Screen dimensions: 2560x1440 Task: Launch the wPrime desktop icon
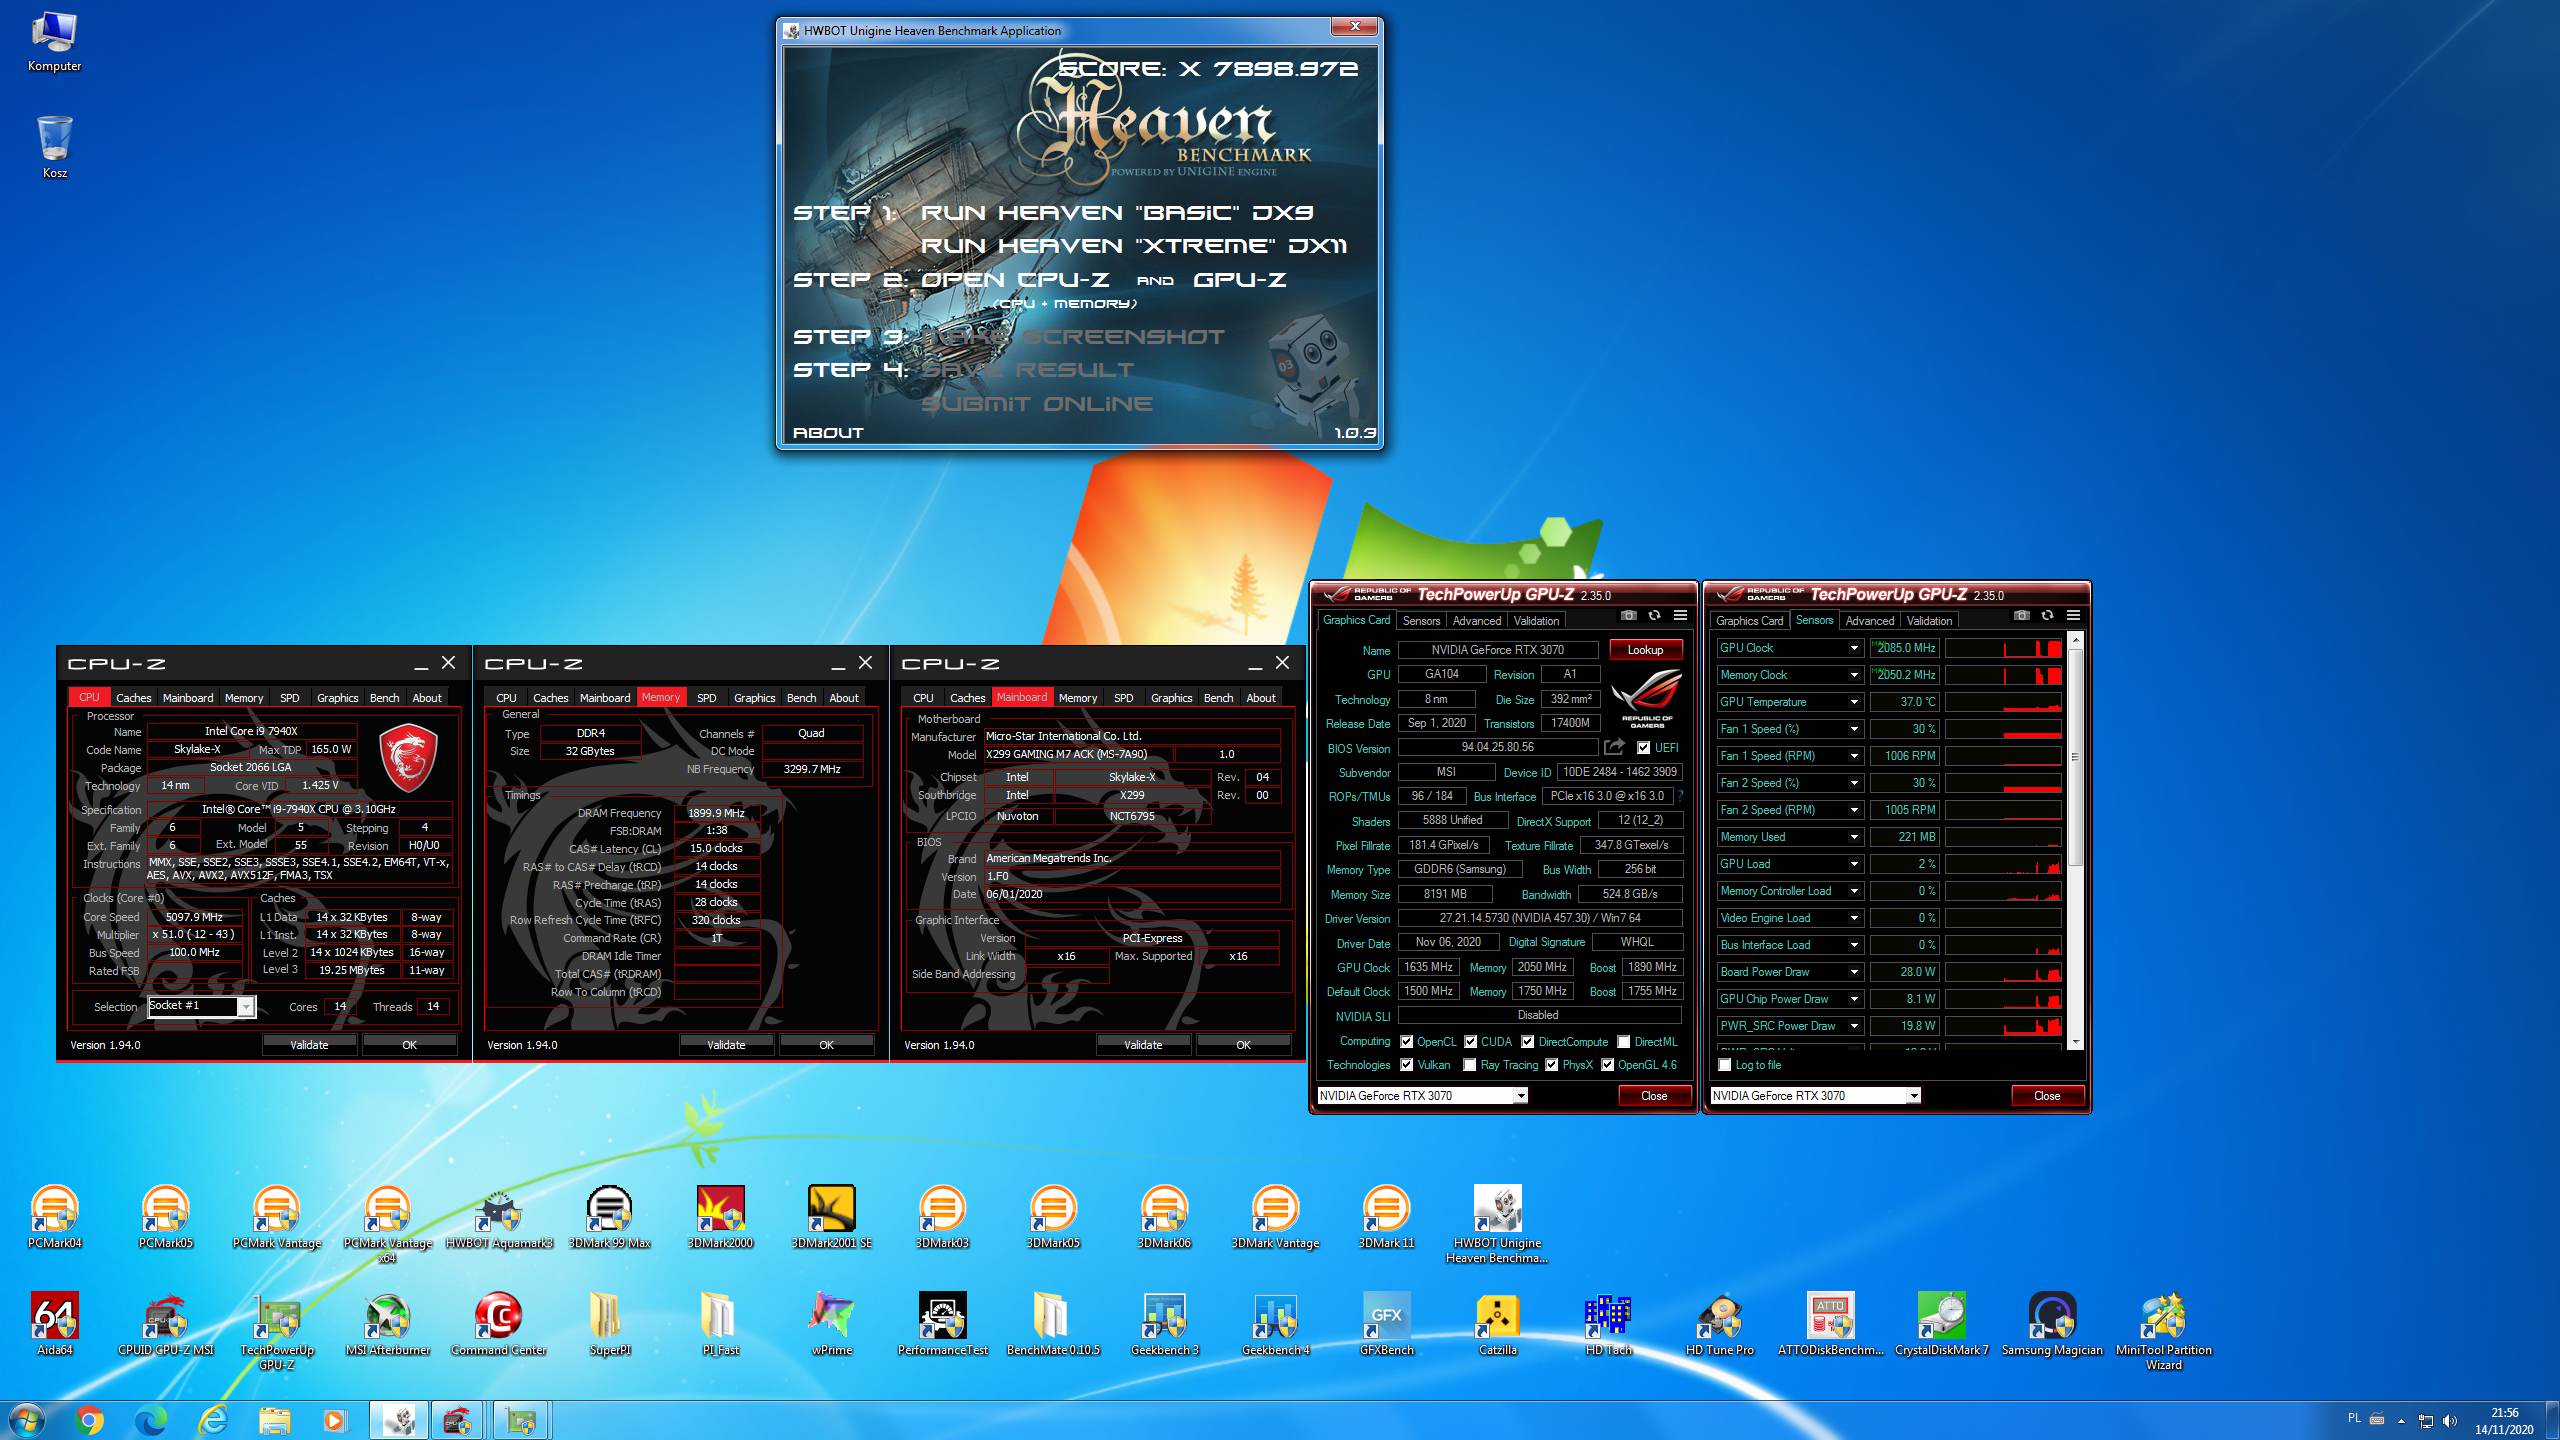pyautogui.click(x=832, y=1324)
